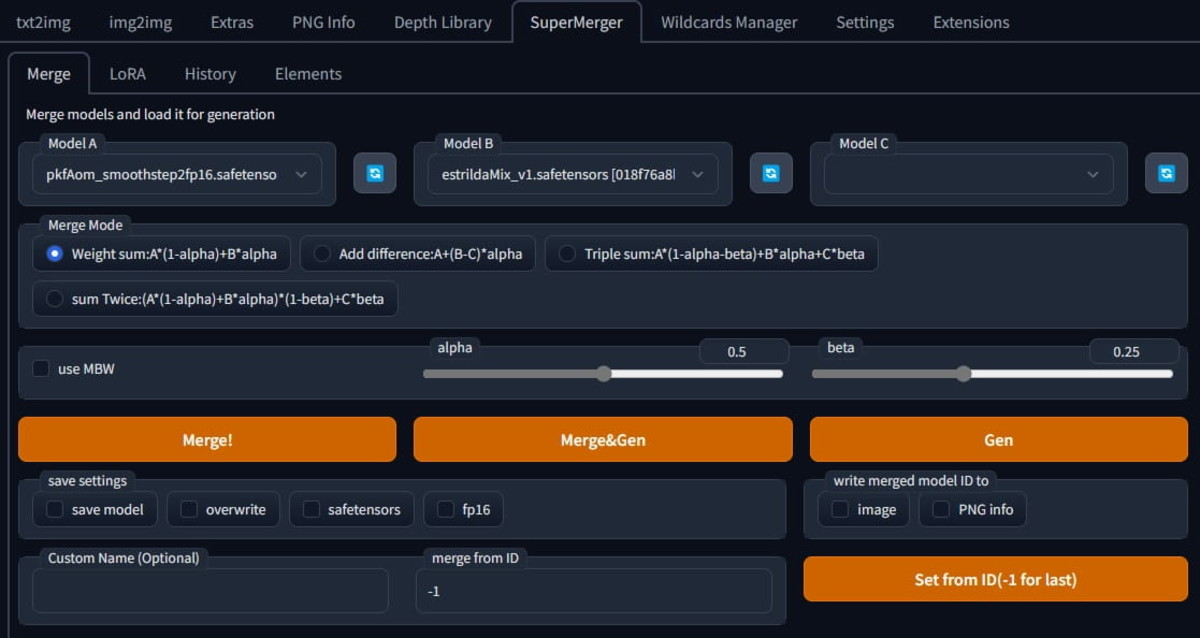Select the SuperMerger tab

coord(577,22)
